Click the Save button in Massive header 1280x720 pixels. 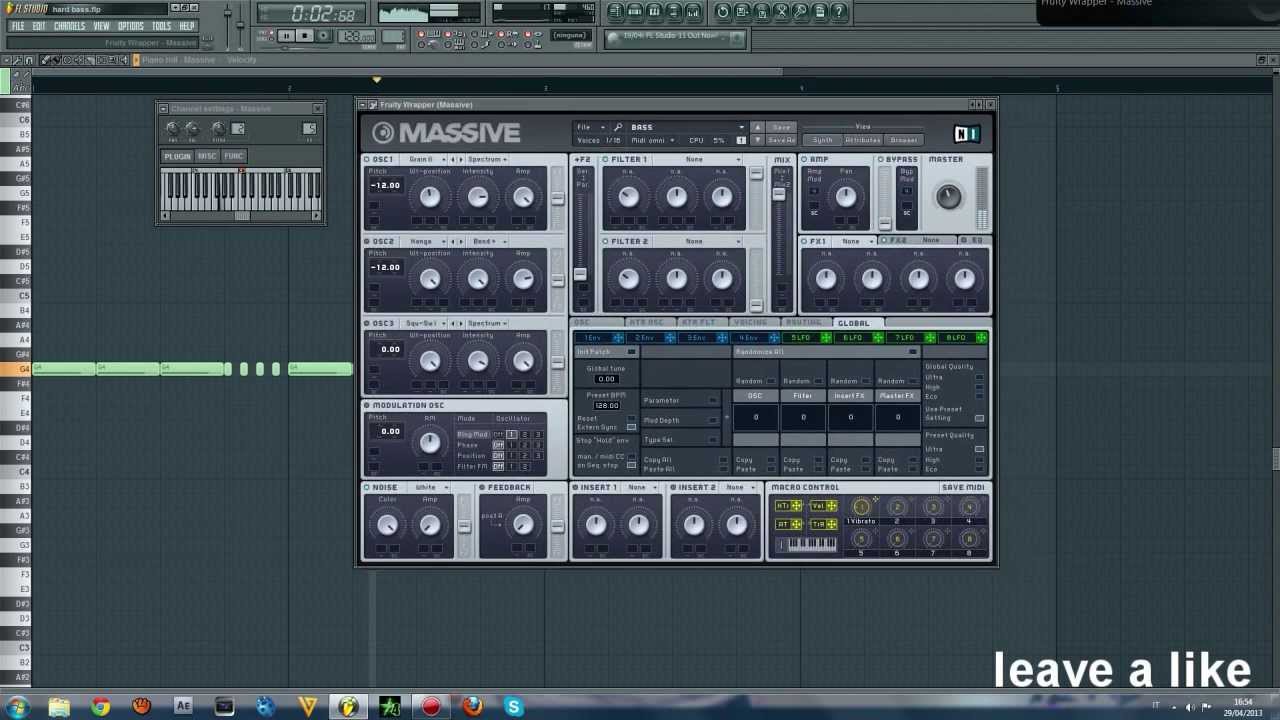tap(781, 127)
